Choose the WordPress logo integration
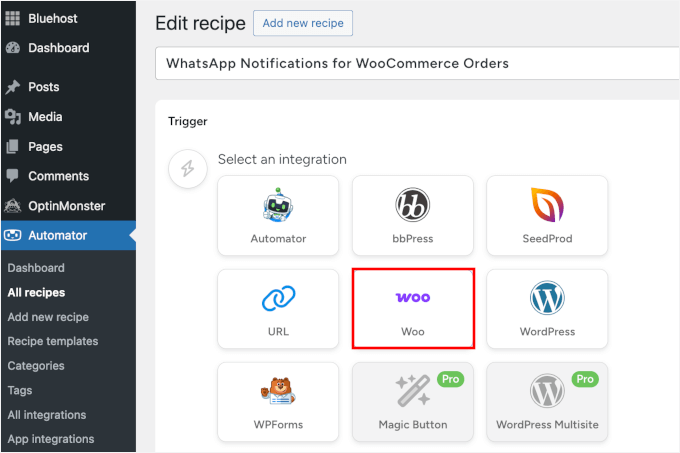 547,309
